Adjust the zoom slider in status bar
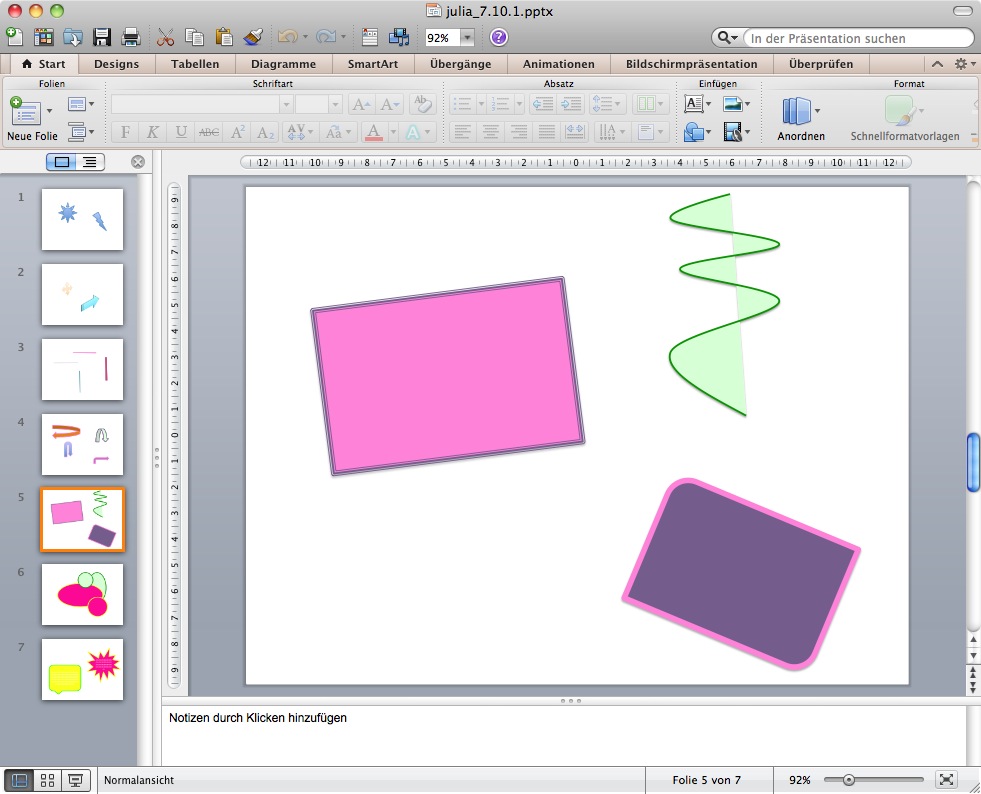The image size is (981, 794). (x=849, y=780)
